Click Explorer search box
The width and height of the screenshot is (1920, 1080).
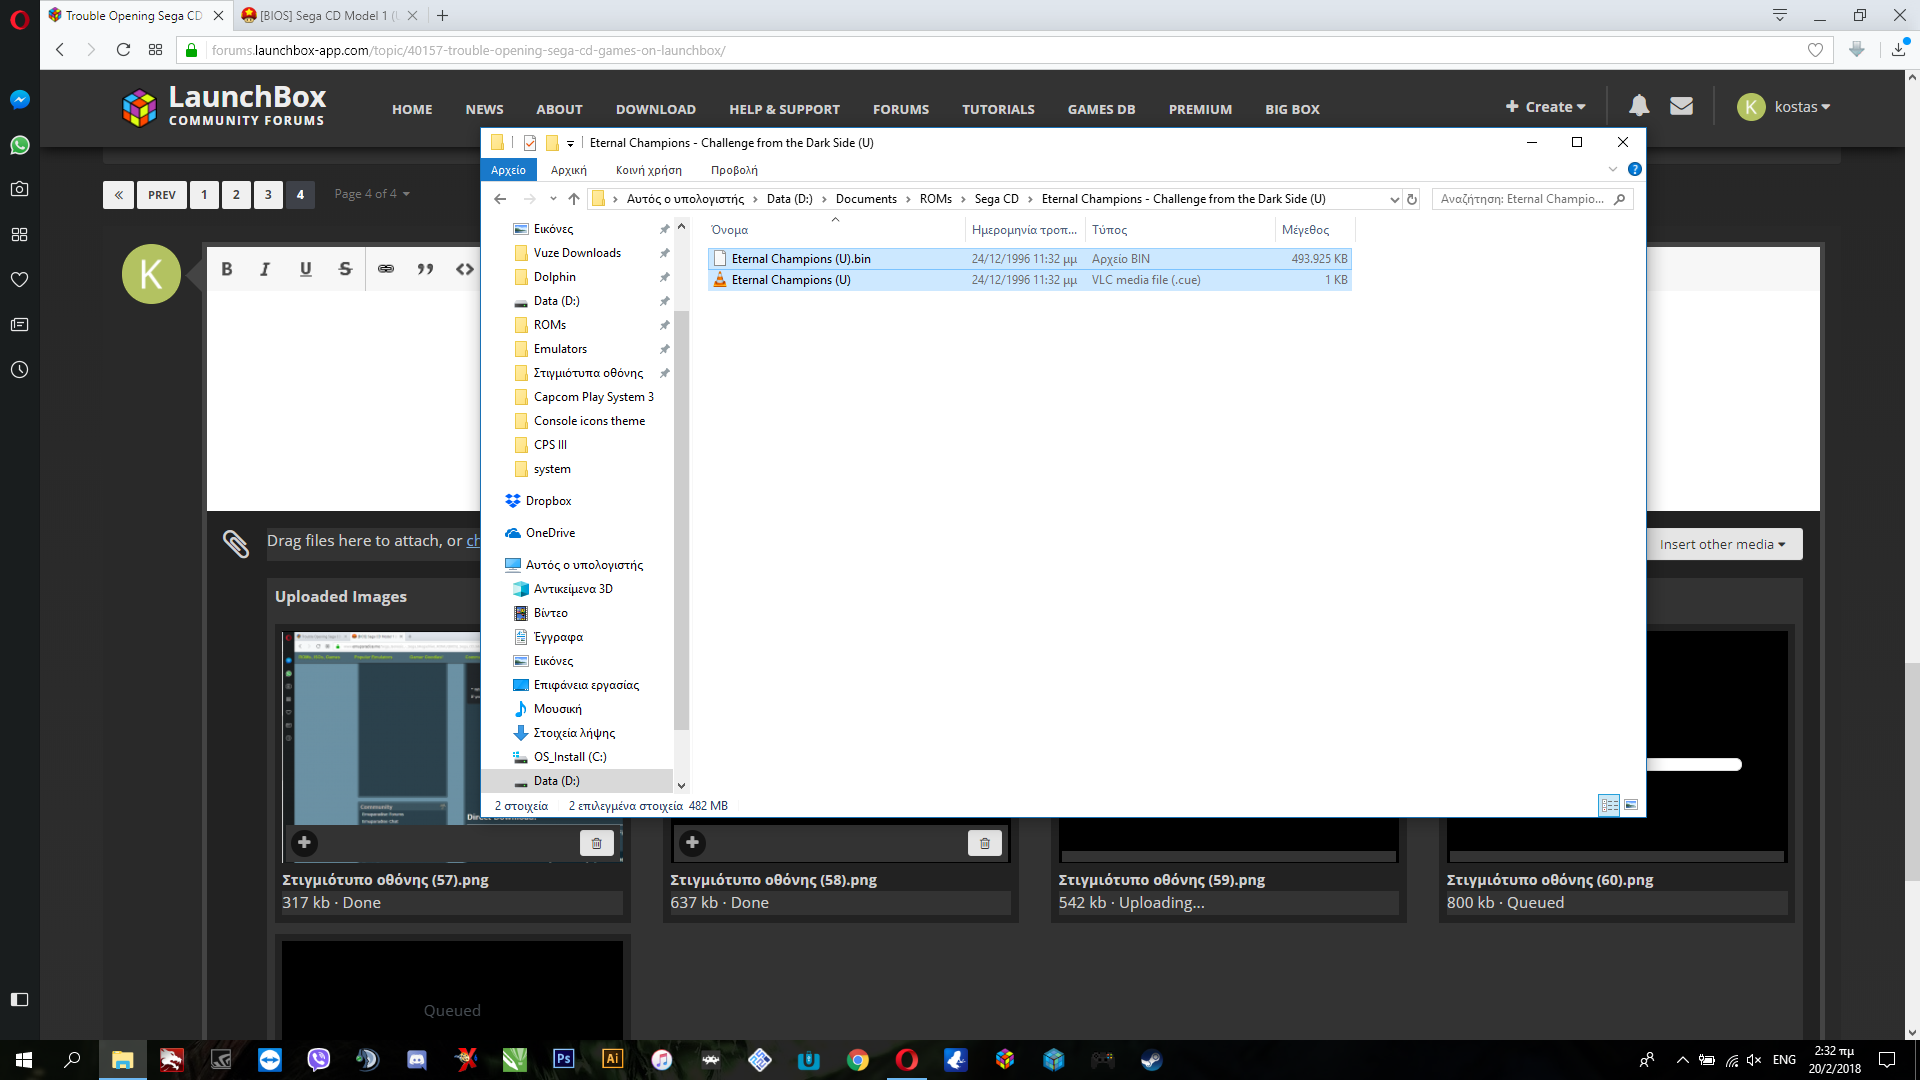(1532, 199)
